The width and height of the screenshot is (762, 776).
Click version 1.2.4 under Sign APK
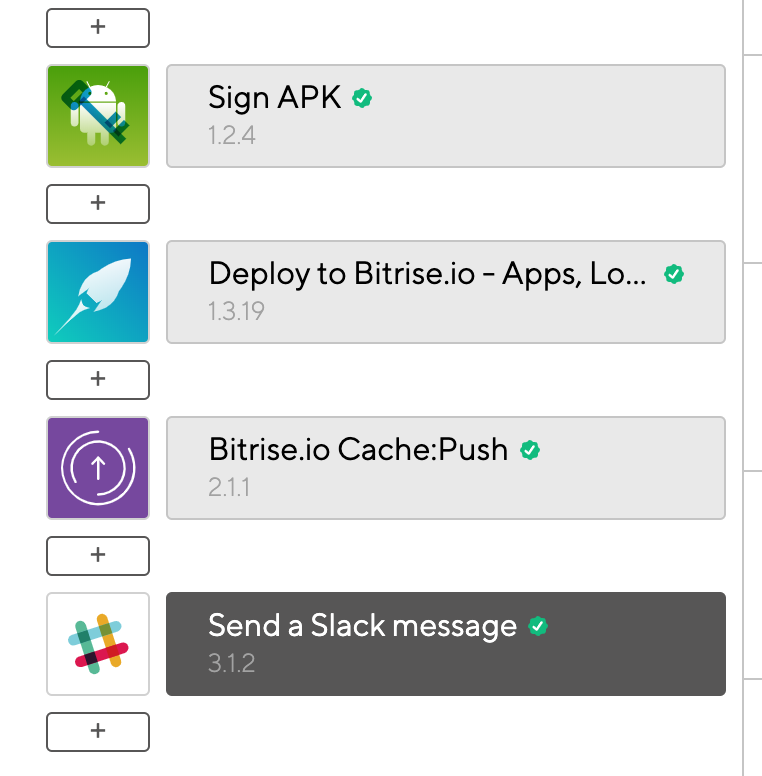[x=232, y=136]
